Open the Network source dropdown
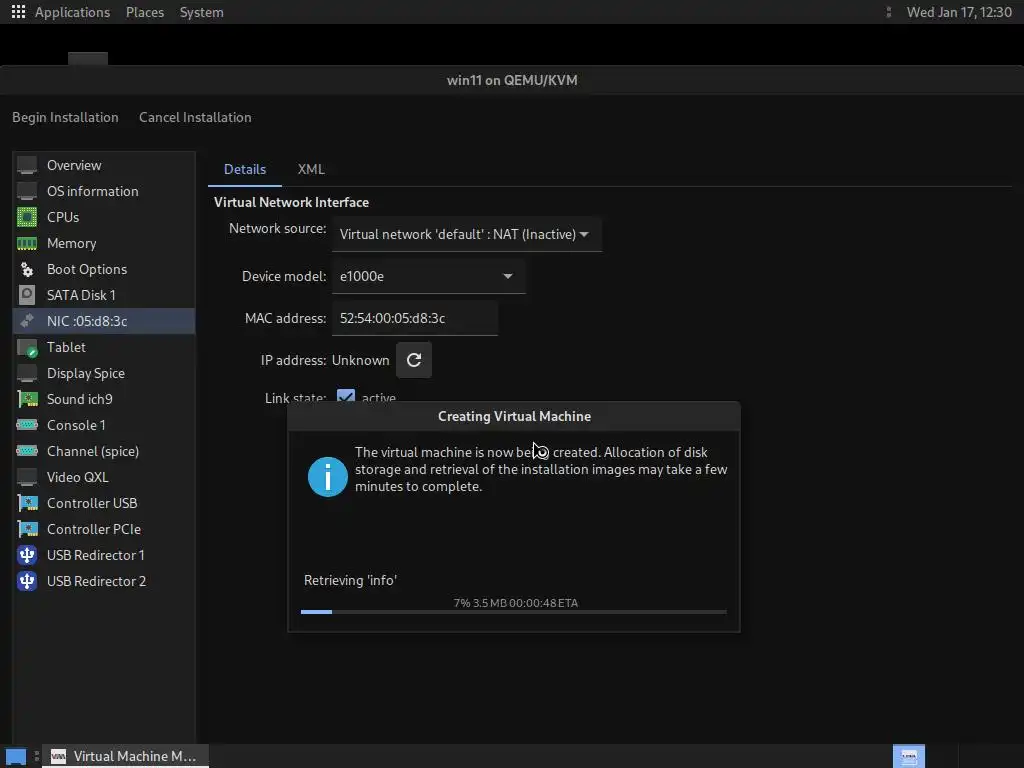The image size is (1024, 768). 466,234
